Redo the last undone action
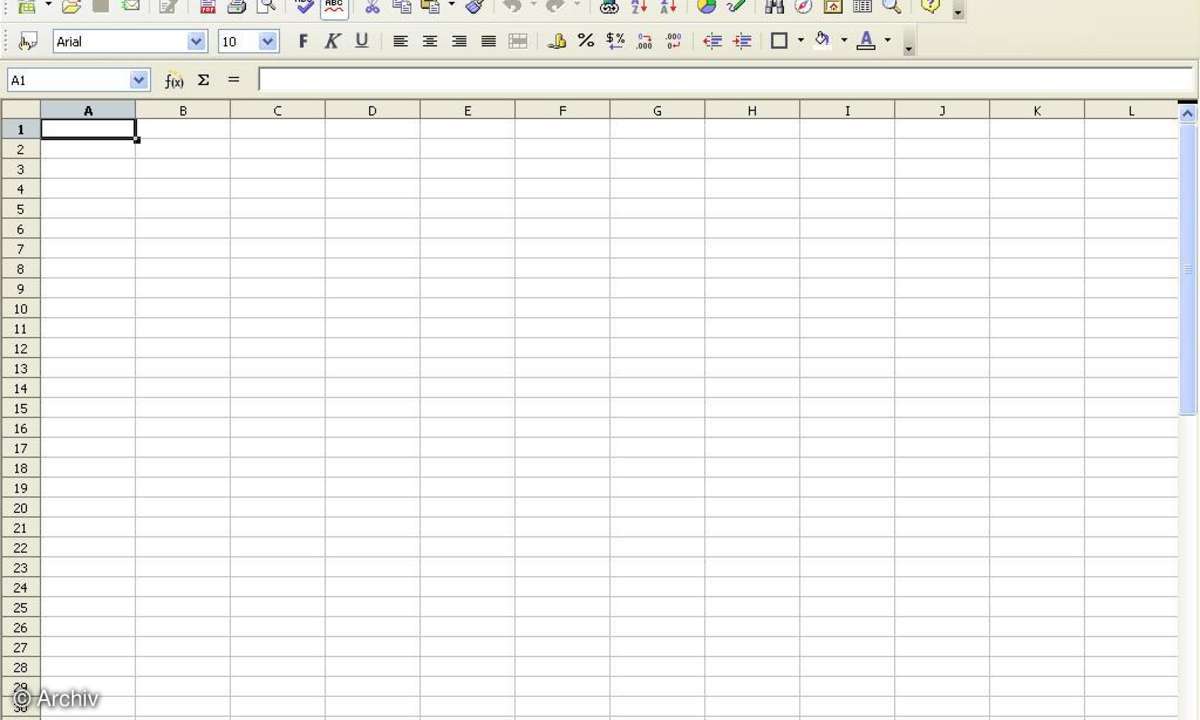The width and height of the screenshot is (1200, 720). (x=555, y=6)
